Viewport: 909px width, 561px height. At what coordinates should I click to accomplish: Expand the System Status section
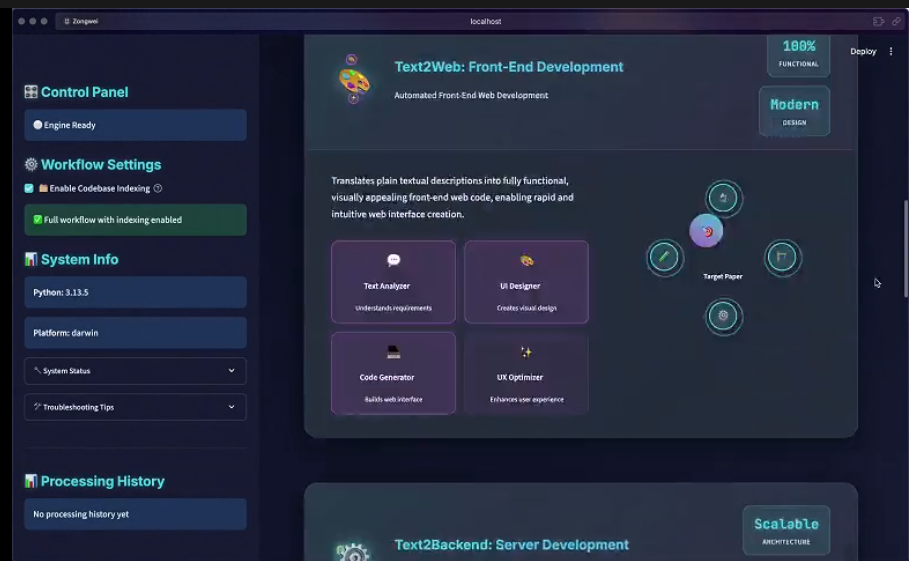click(135, 371)
